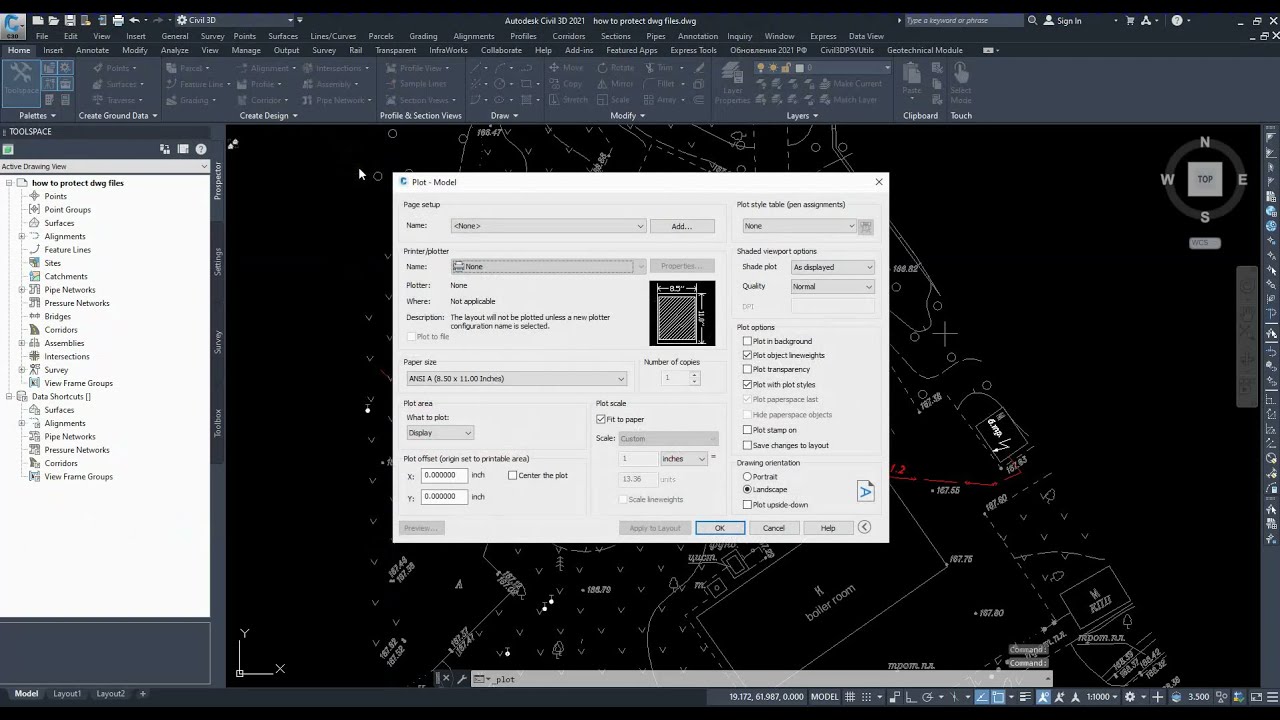Open the Annotate ribbon tab

[x=92, y=50]
